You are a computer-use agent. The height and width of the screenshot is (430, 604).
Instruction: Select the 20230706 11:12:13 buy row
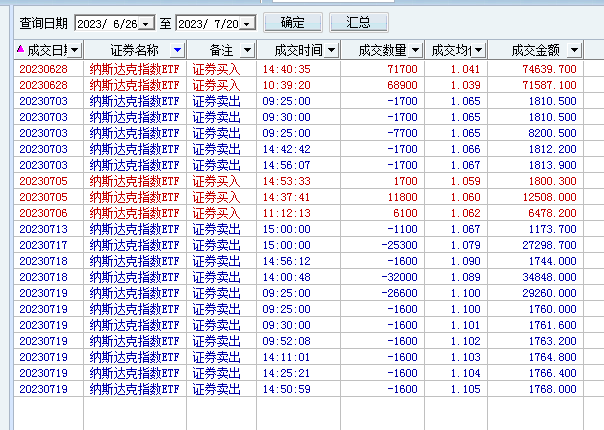[x=299, y=213]
